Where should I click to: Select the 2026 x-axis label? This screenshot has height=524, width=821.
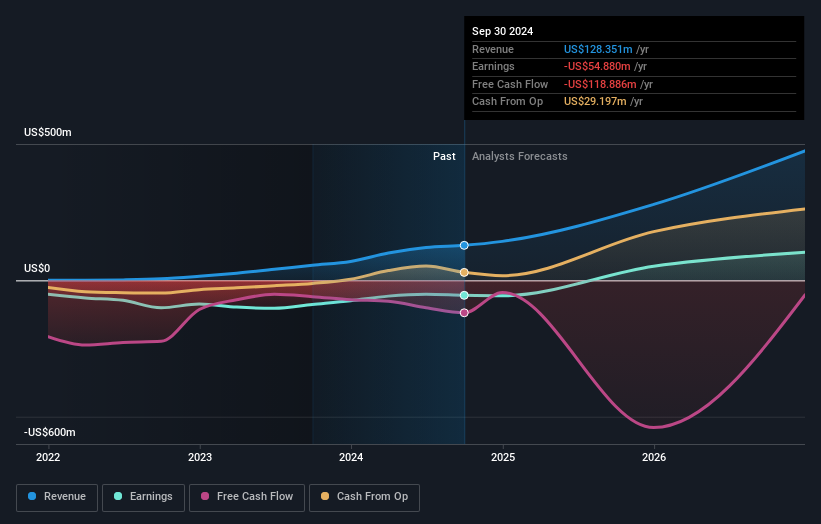pos(654,458)
